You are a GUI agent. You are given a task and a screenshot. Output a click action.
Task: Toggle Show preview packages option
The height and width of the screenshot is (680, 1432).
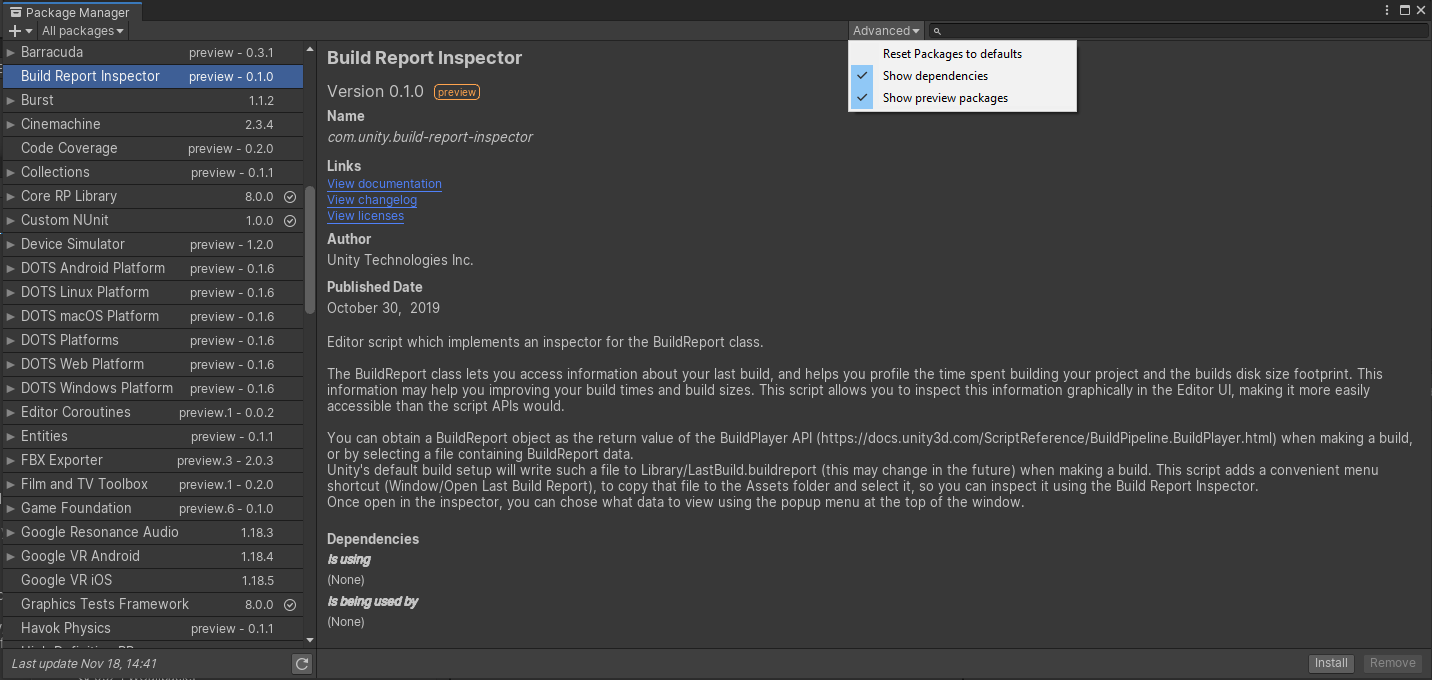point(944,98)
